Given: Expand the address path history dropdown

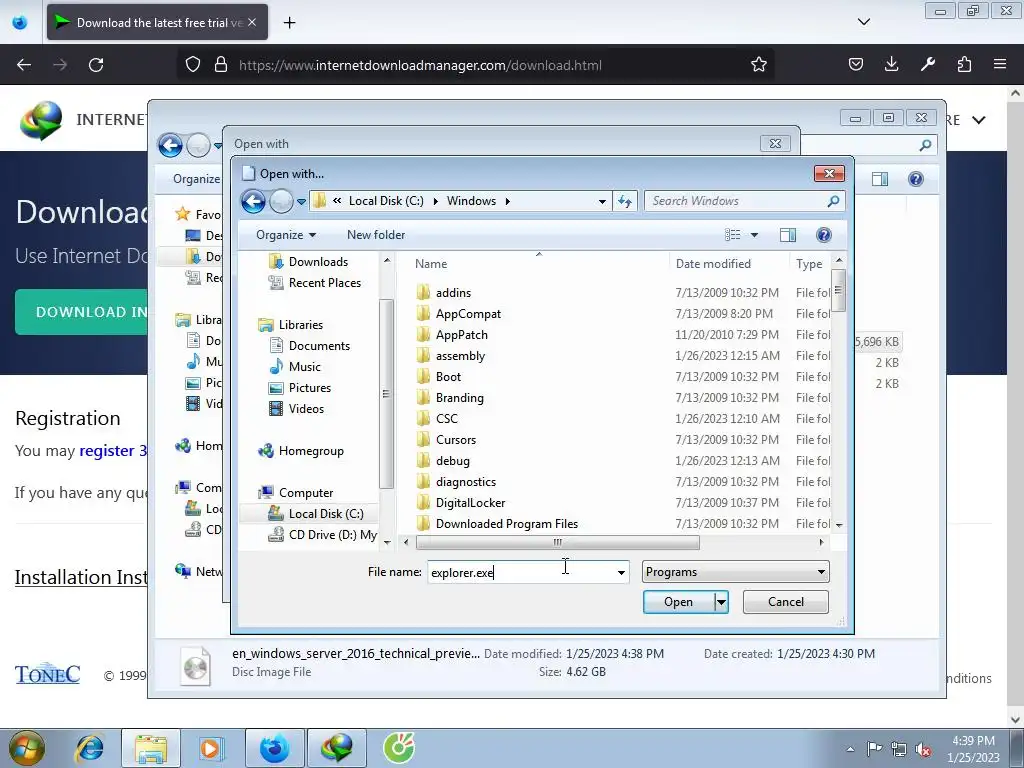Looking at the screenshot, I should coord(602,201).
